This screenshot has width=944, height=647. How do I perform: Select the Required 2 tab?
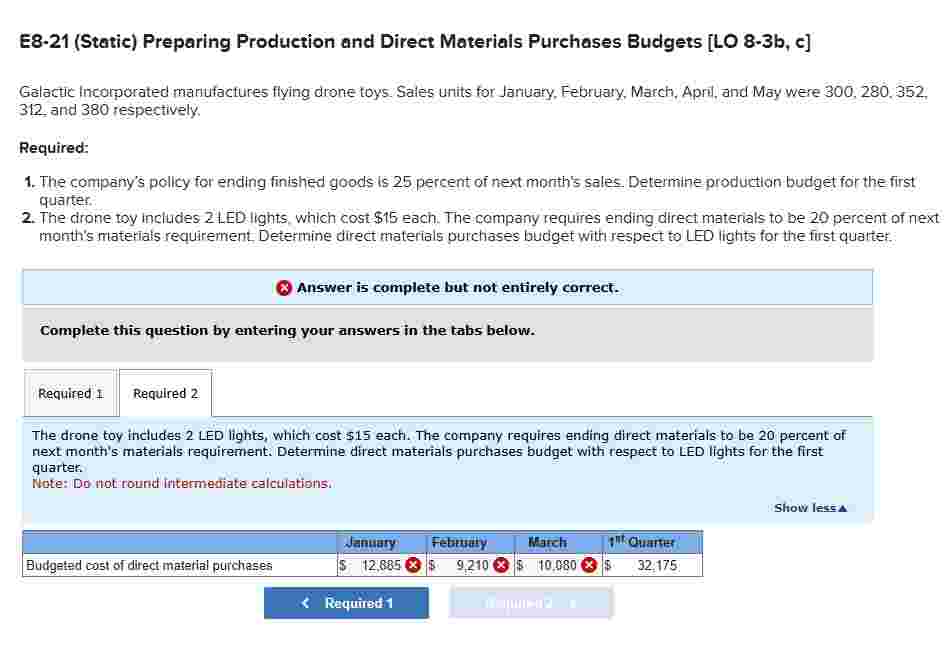coord(165,392)
